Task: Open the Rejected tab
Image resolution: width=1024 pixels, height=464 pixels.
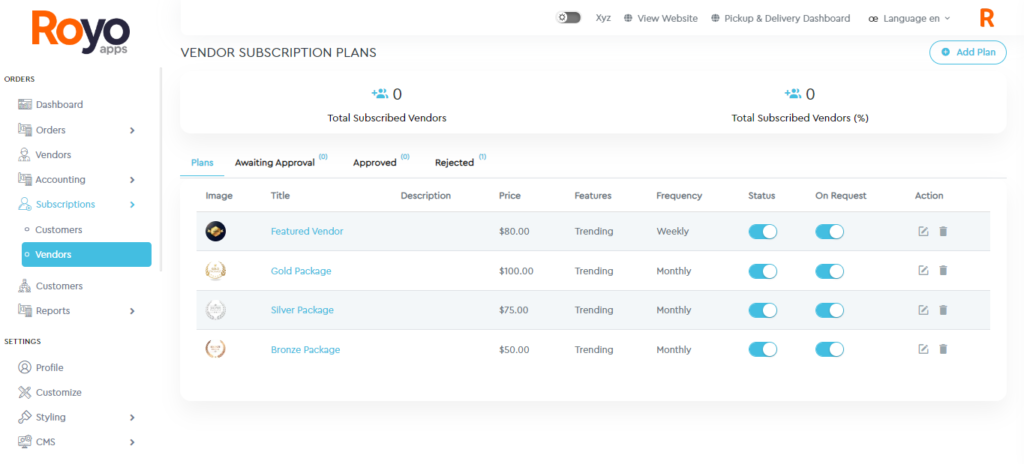Action: tap(454, 162)
